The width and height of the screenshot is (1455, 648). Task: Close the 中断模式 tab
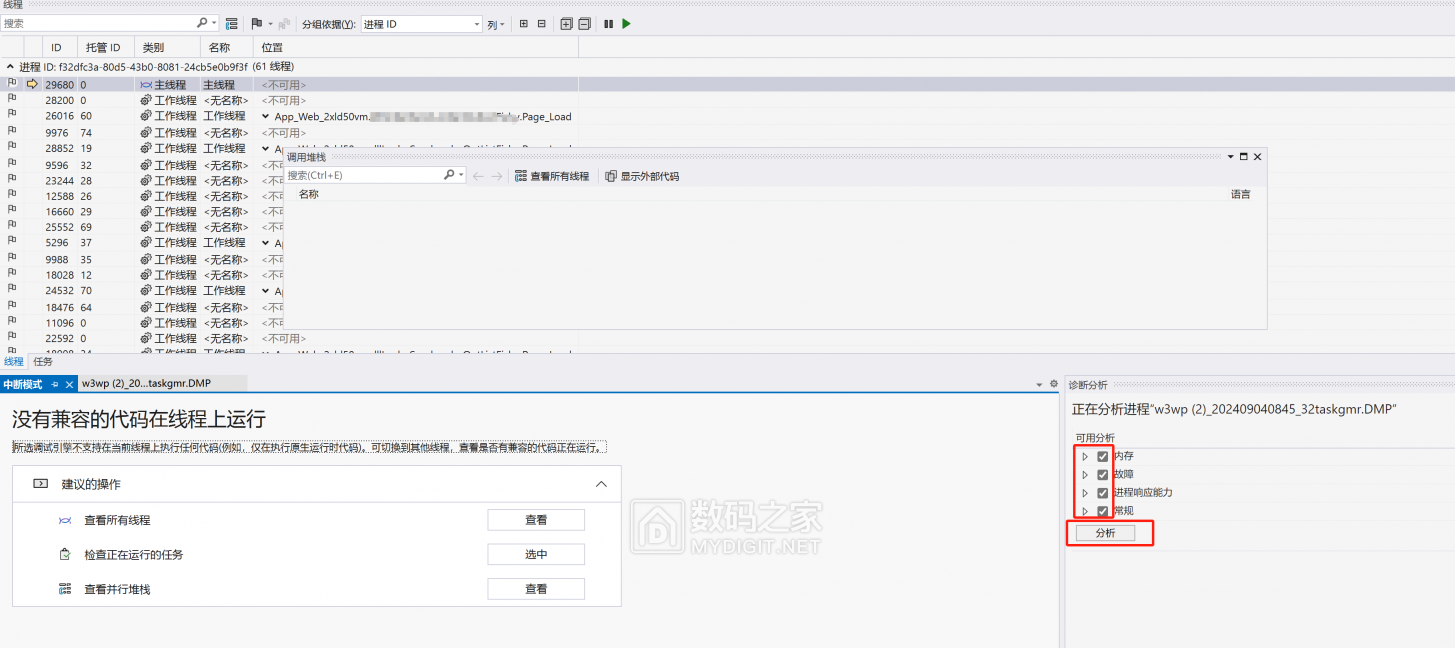click(69, 384)
